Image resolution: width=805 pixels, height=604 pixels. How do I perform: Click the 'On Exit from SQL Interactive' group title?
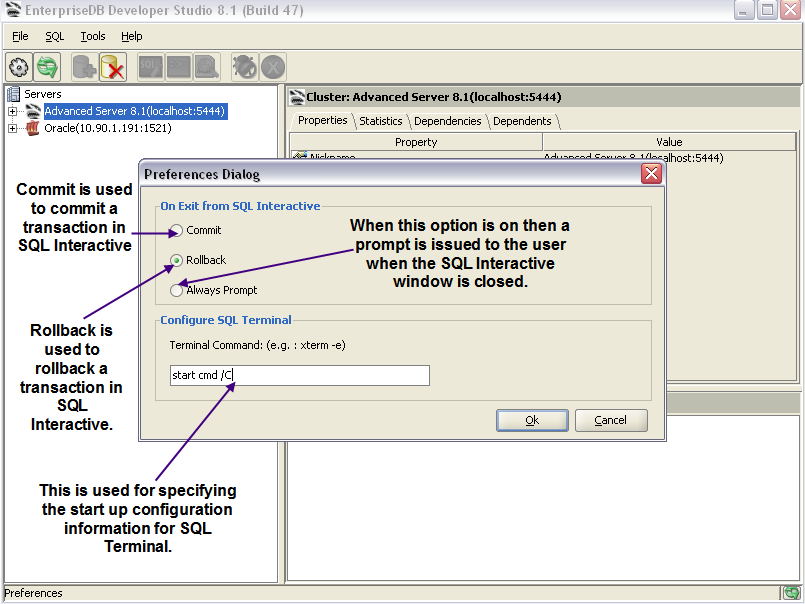click(x=240, y=206)
